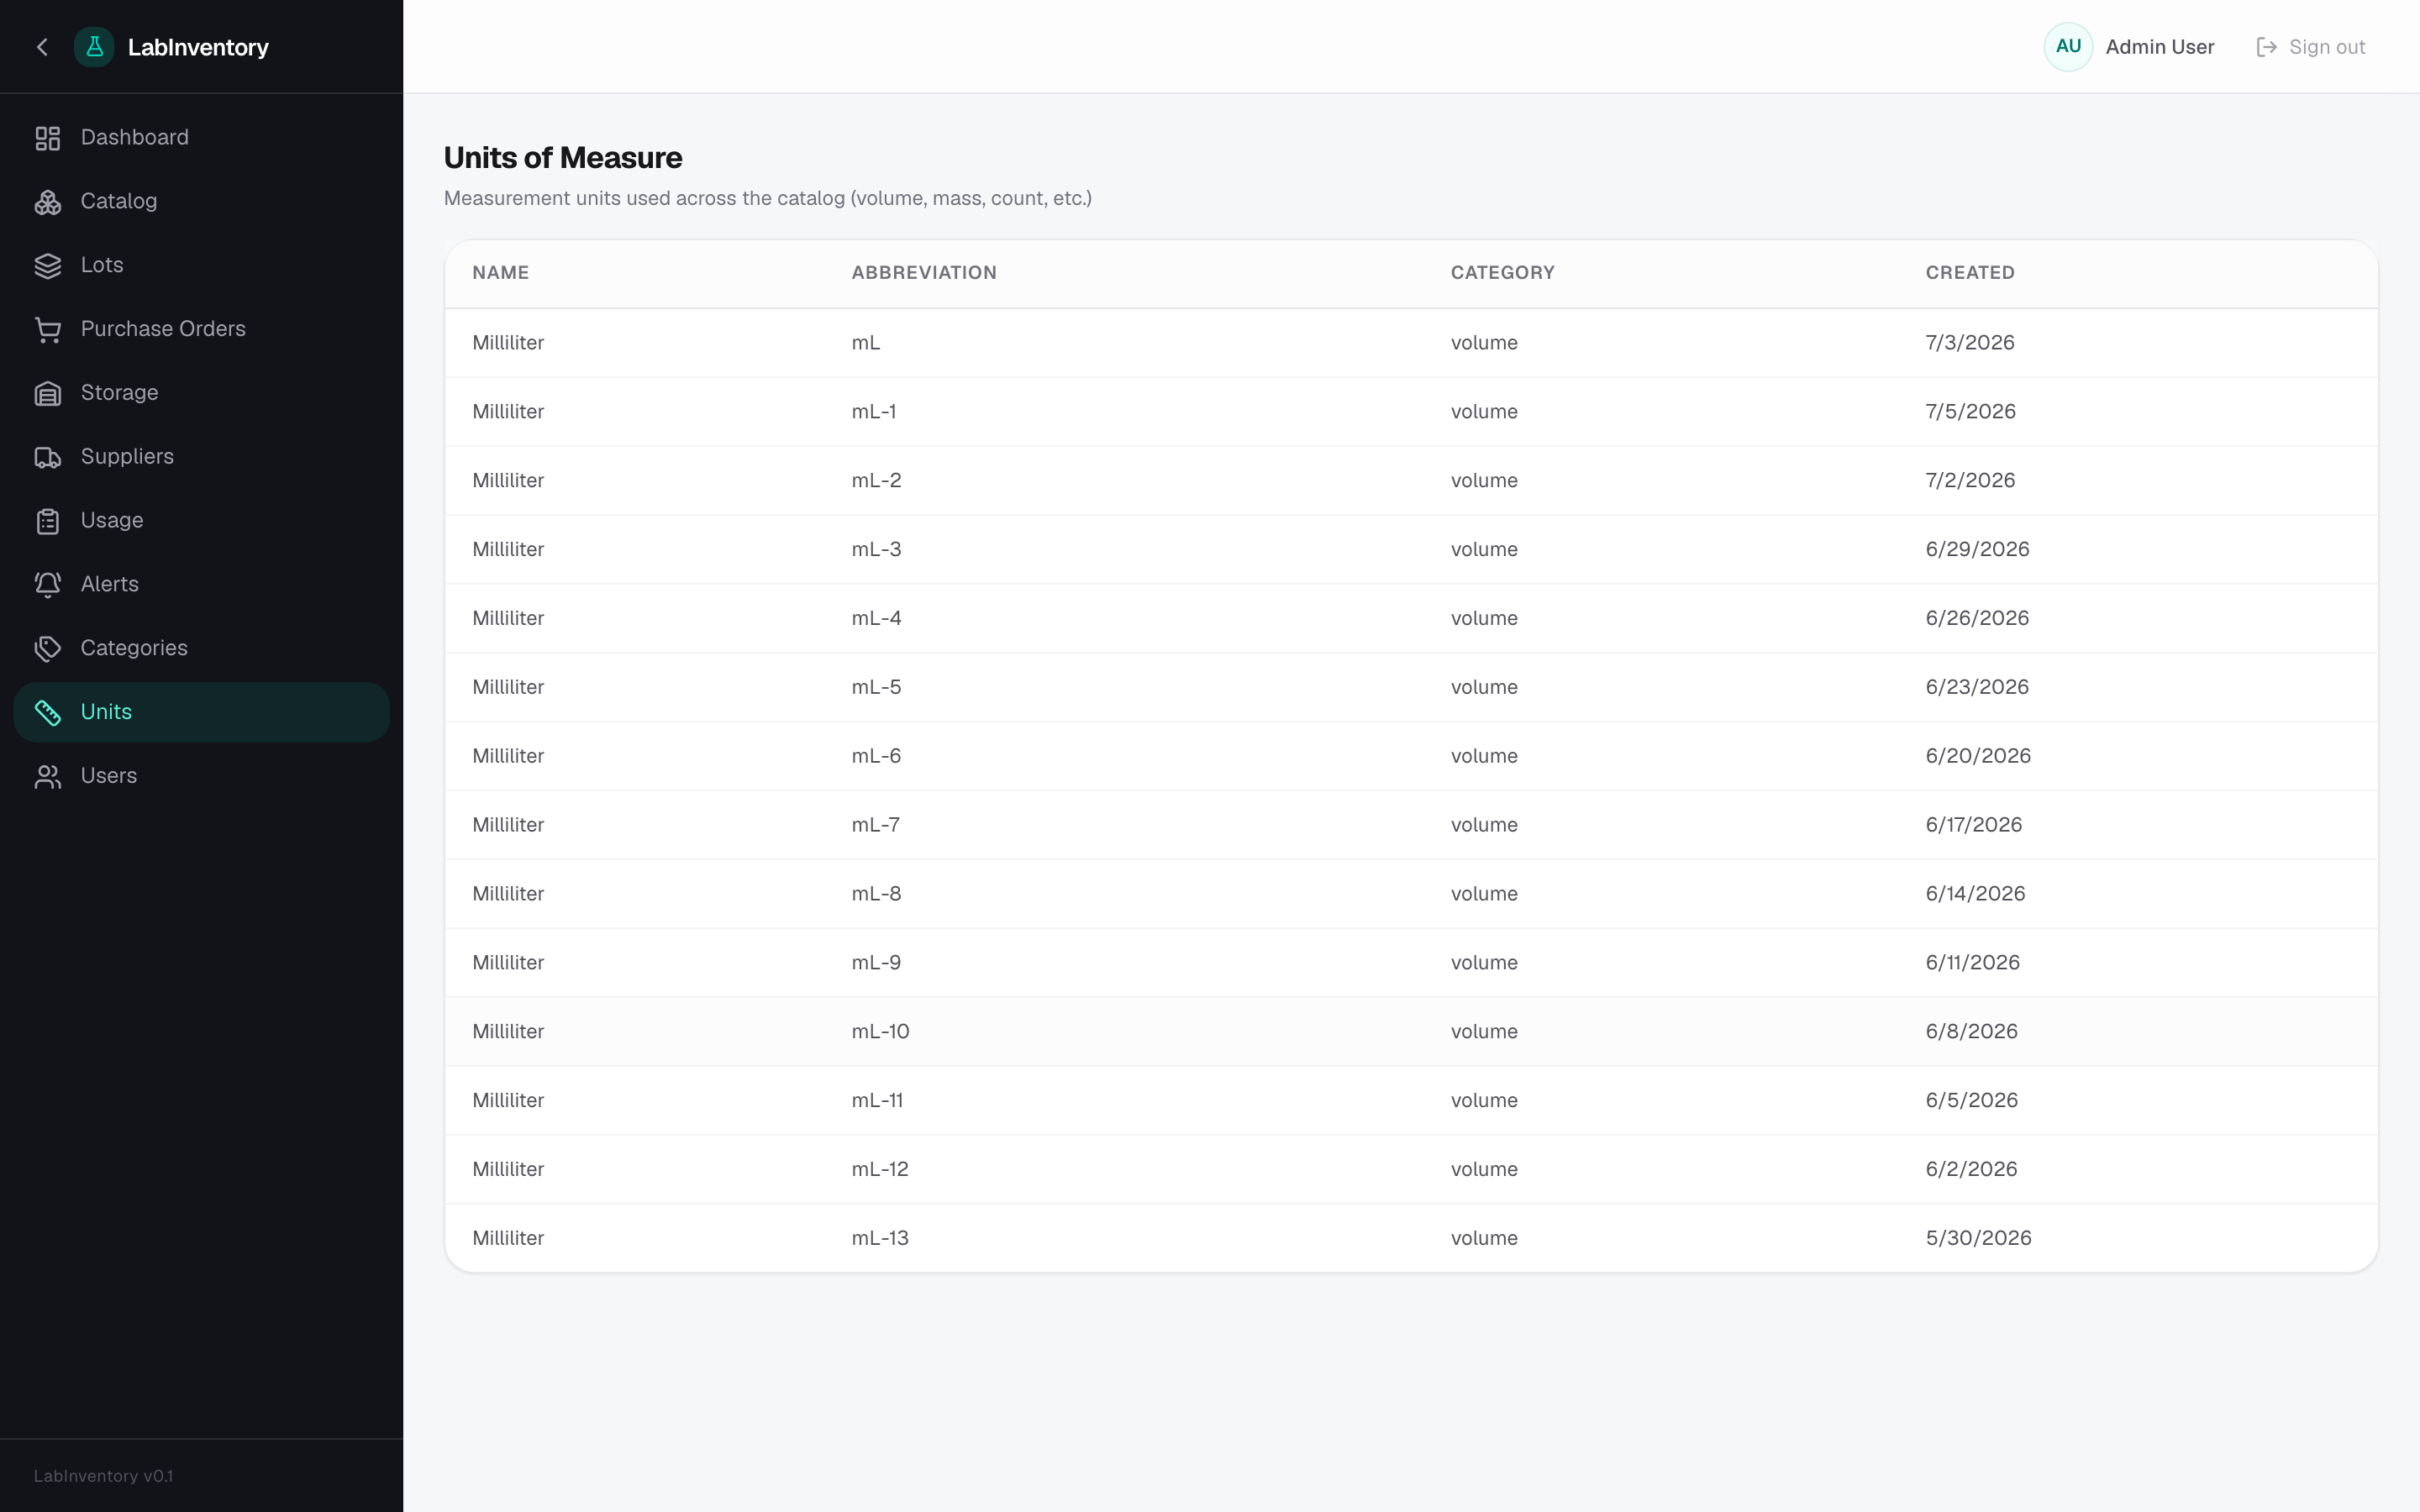Click the CREATED column header
The width and height of the screenshot is (2420, 1512).
[1970, 273]
